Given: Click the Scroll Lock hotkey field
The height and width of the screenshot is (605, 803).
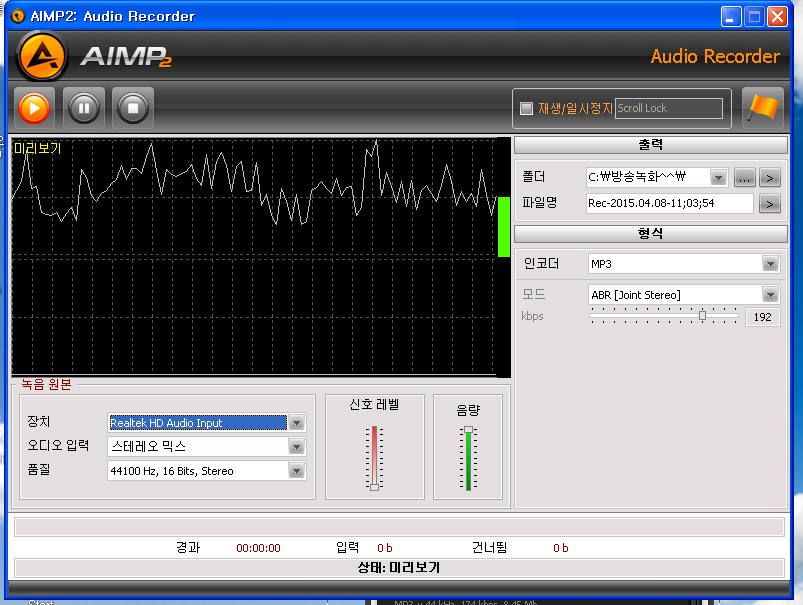Looking at the screenshot, I should pyautogui.click(x=668, y=108).
